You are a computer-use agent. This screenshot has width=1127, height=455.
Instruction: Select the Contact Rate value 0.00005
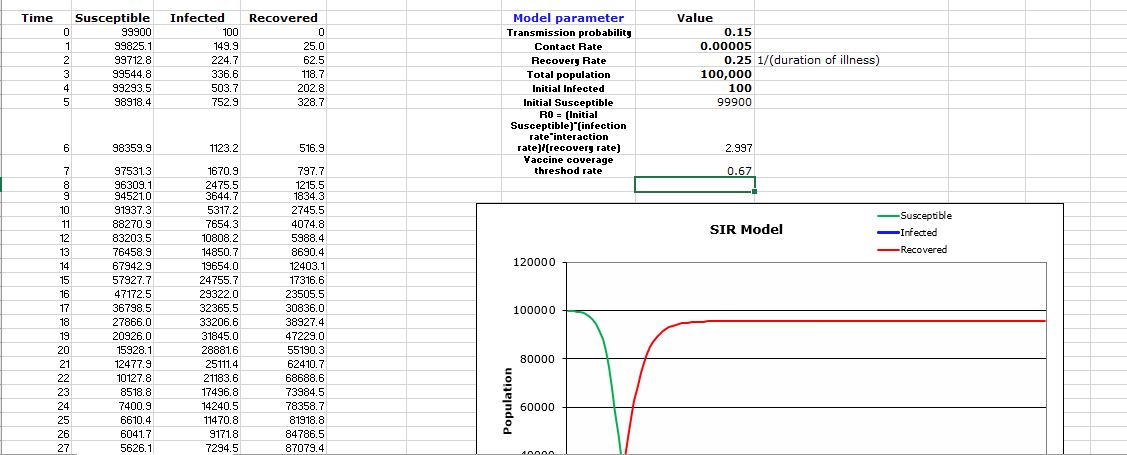[x=695, y=46]
